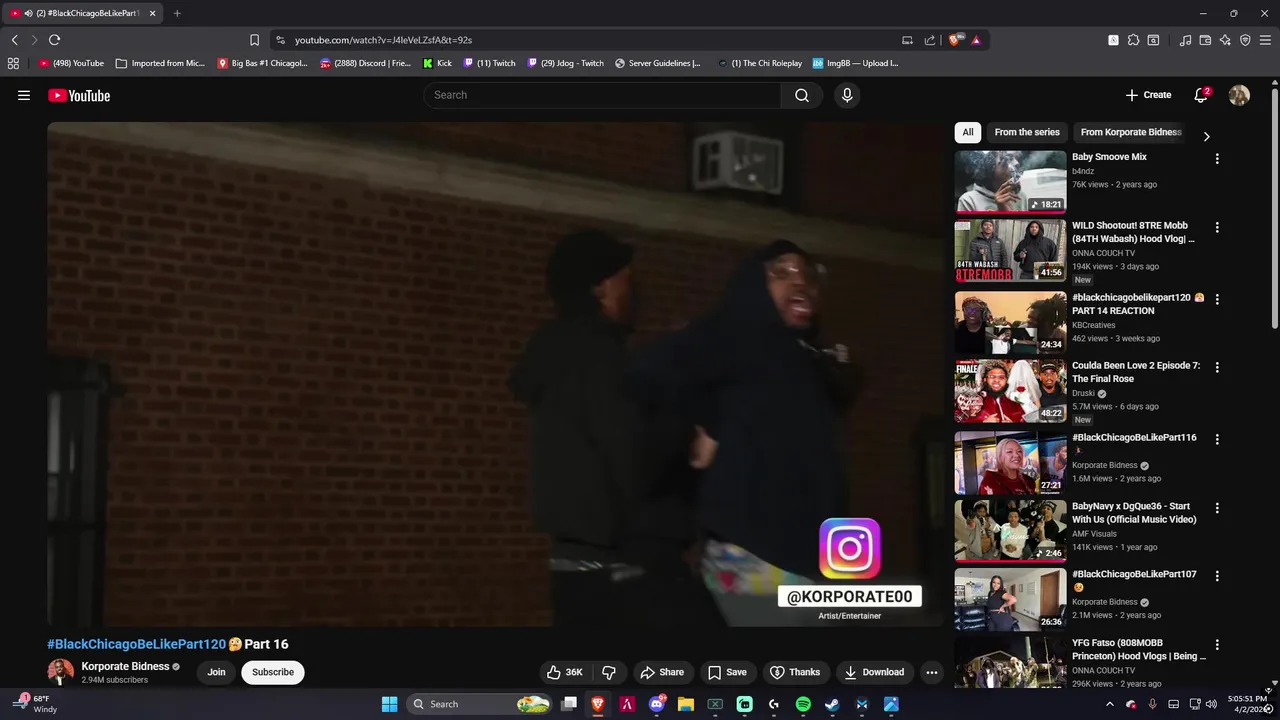This screenshot has height=720, width=1280.
Task: Open options for WILD Shootout 8TRE Mobb video
Action: [x=1217, y=228]
